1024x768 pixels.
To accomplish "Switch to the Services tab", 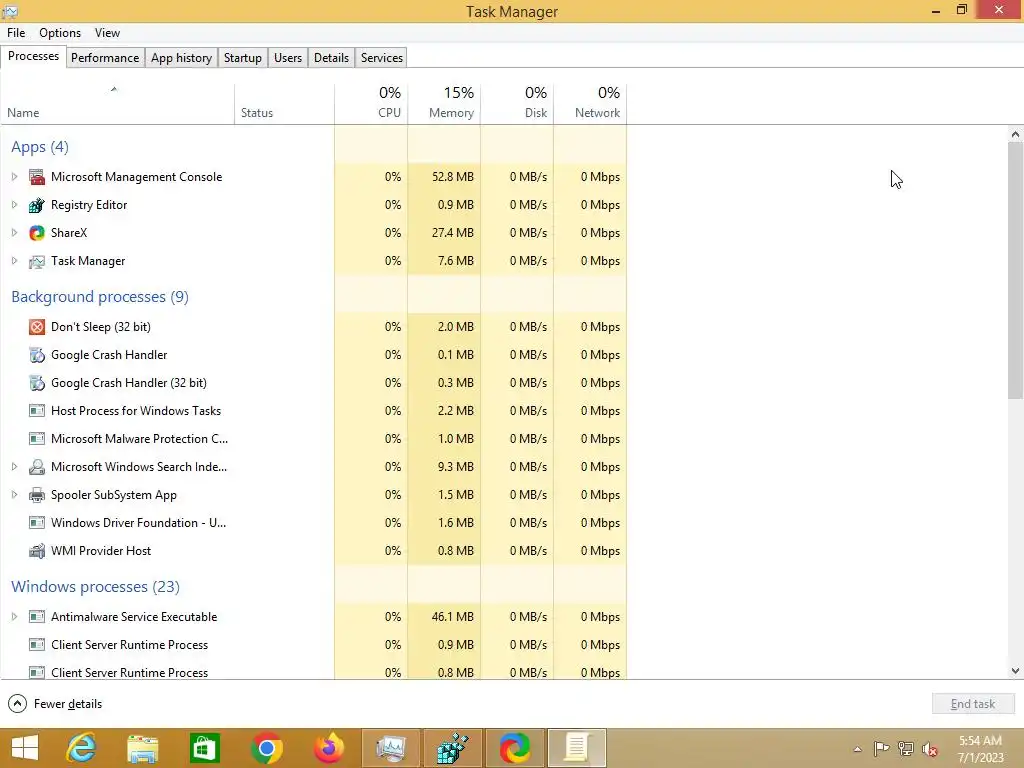I will [x=381, y=57].
